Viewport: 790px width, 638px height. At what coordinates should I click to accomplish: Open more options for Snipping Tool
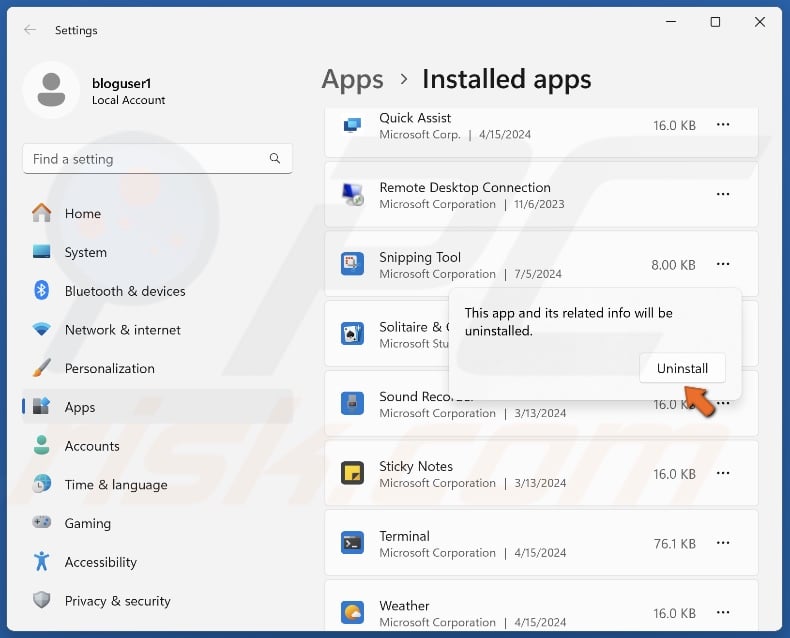point(723,264)
